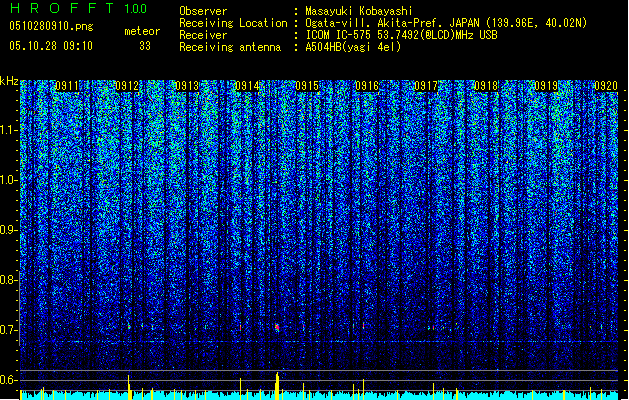629x400 pixels.
Task: Click the 0.8 kHz axis tick label
Action: point(8,280)
